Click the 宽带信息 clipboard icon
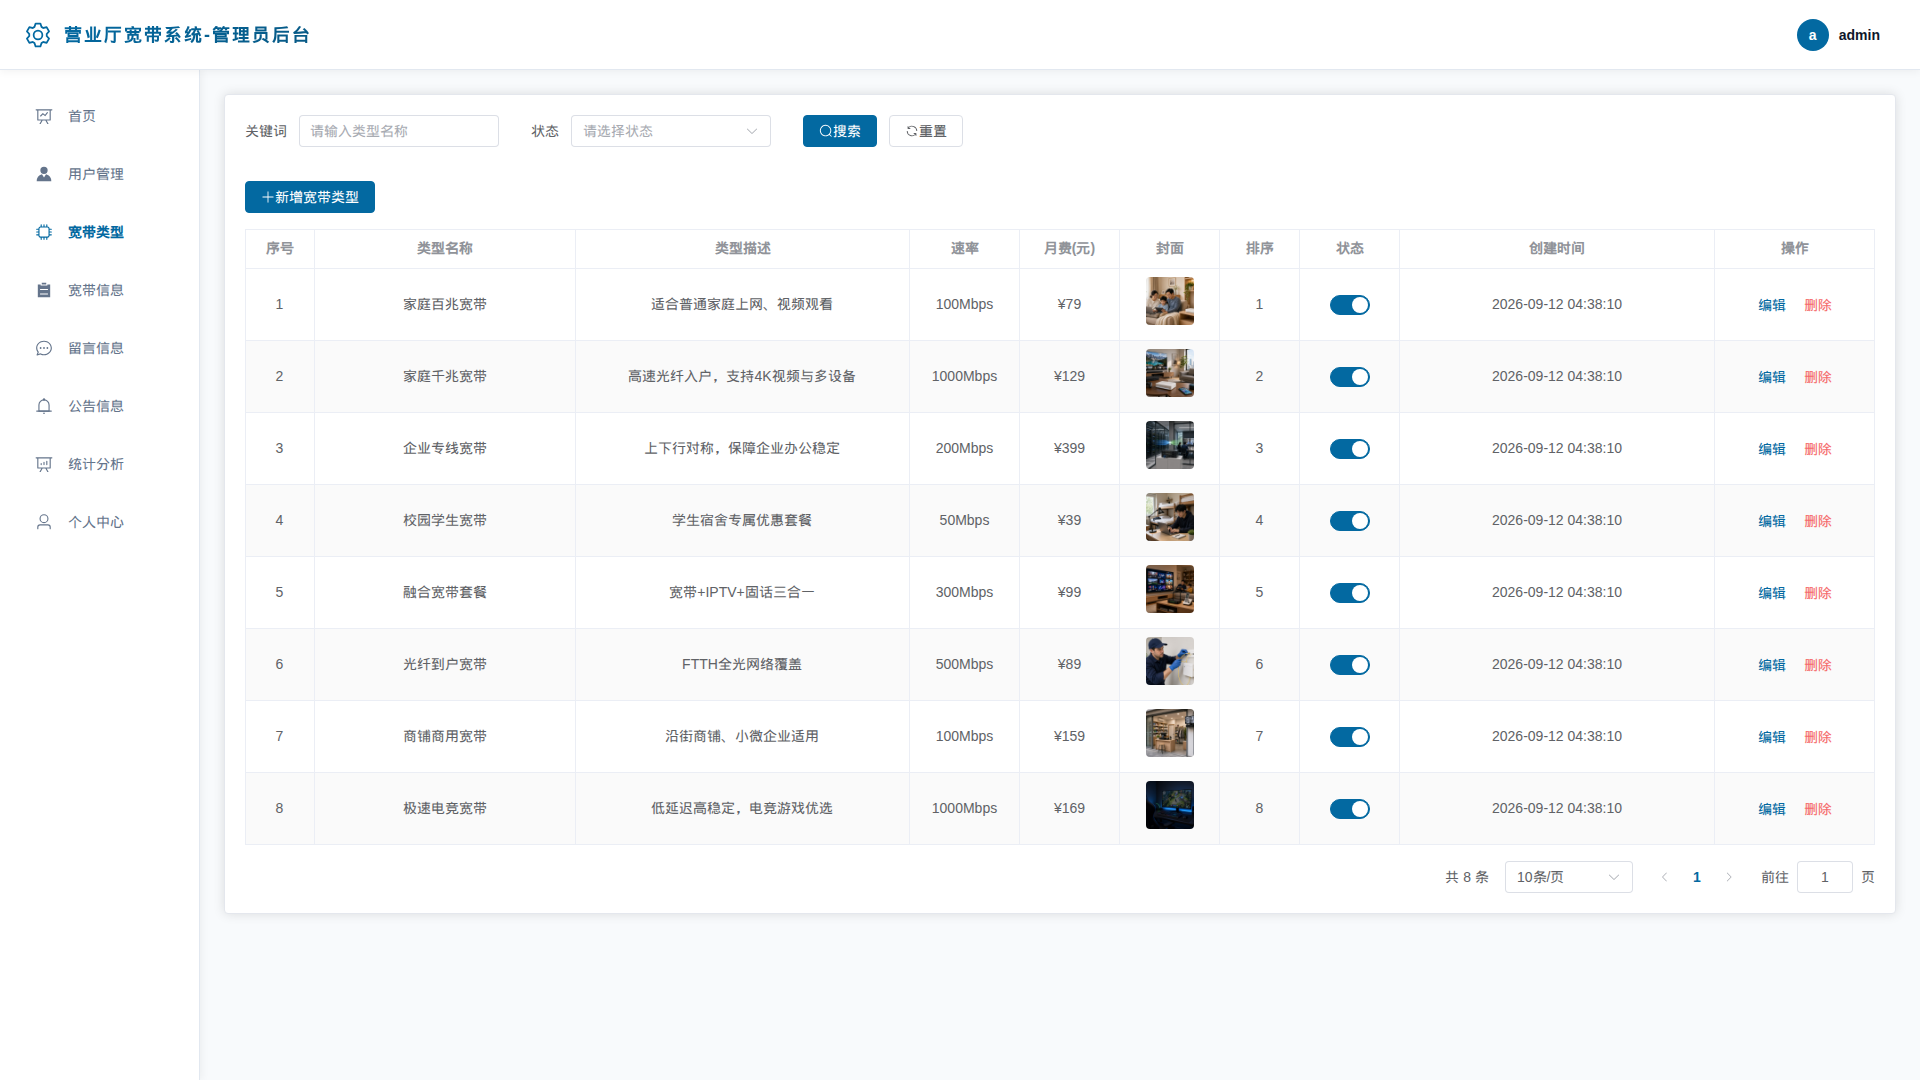Image resolution: width=1920 pixels, height=1080 pixels. click(x=44, y=290)
